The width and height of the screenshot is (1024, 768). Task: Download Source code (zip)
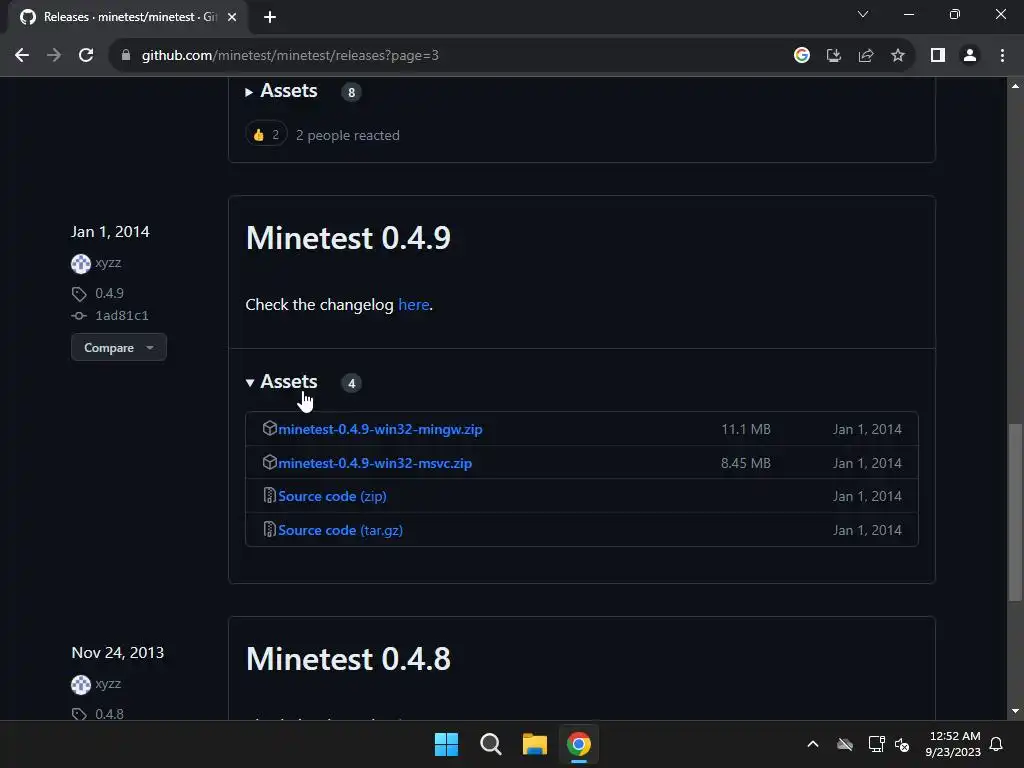(x=332, y=496)
